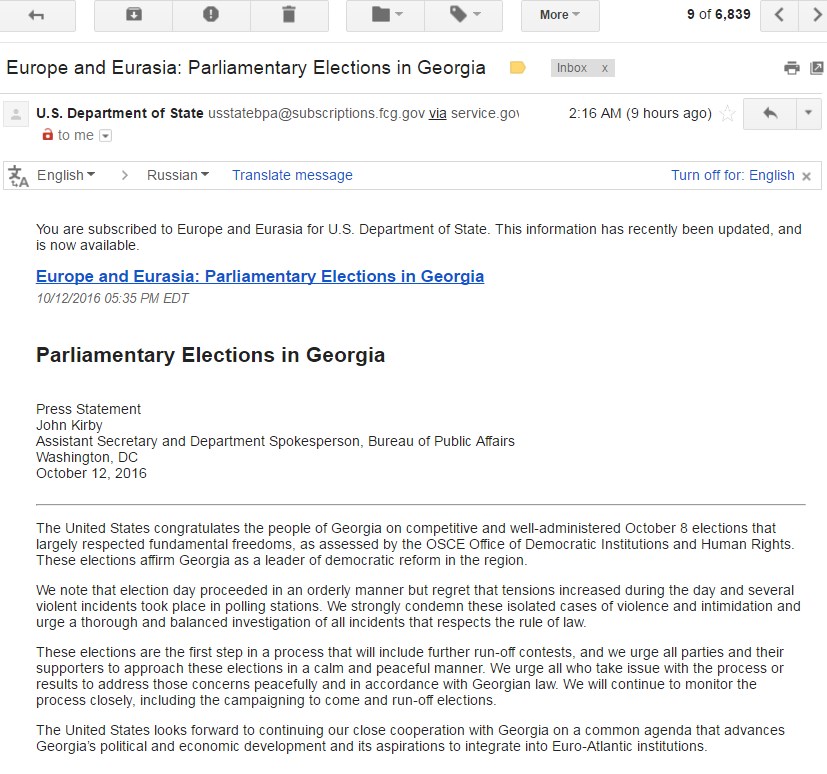The height and width of the screenshot is (774, 827).
Task: Star this message from U.S. Department of State
Action: 728,114
